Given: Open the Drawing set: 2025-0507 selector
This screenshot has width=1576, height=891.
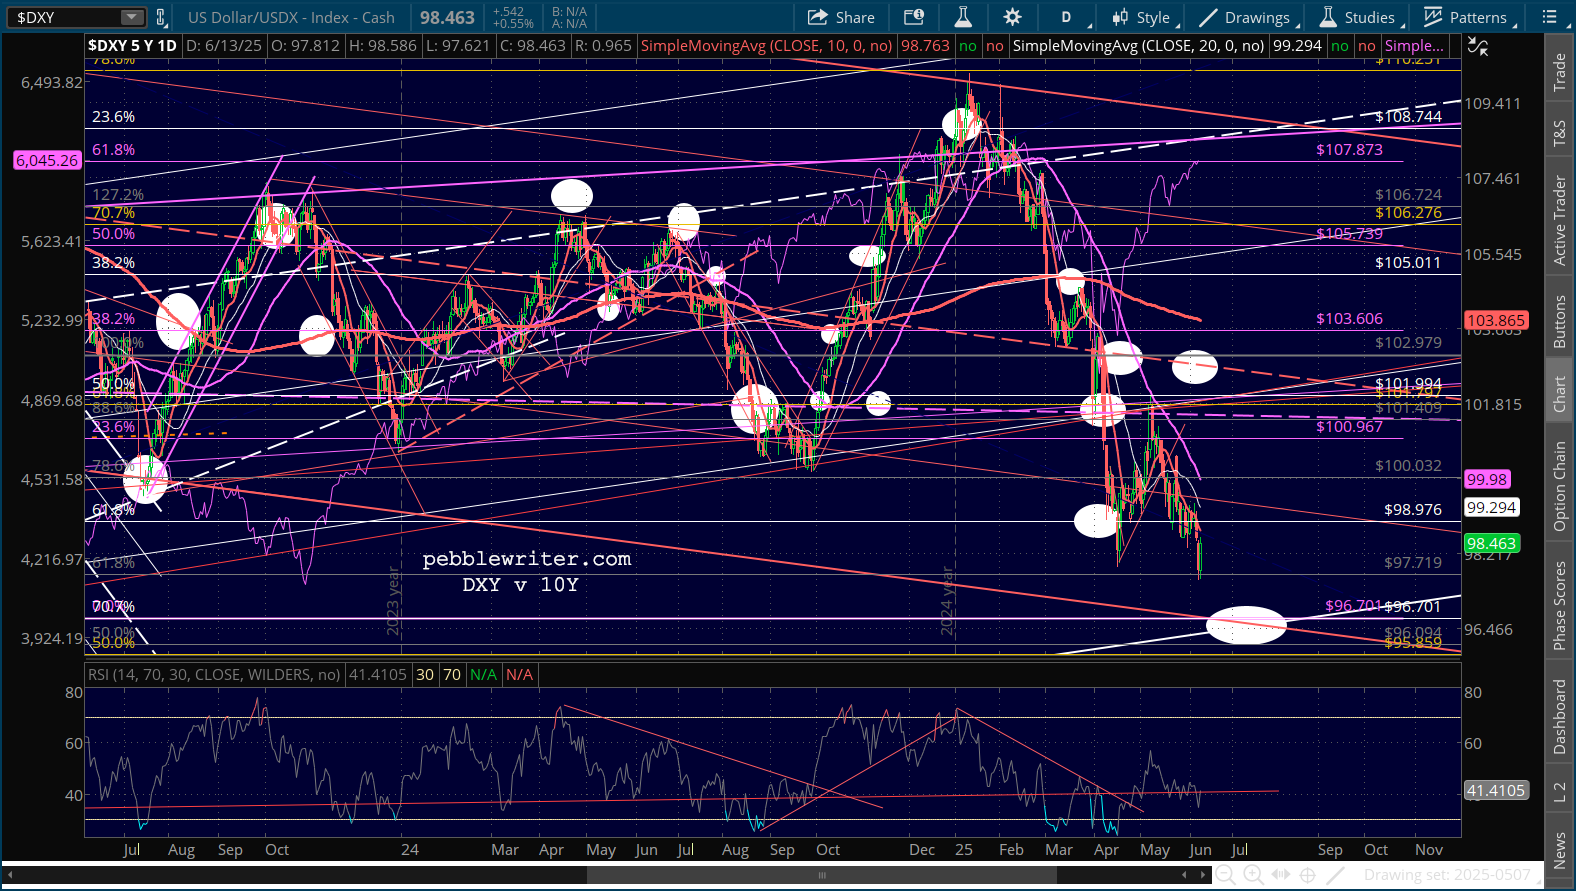Looking at the screenshot, I should pos(1447,875).
